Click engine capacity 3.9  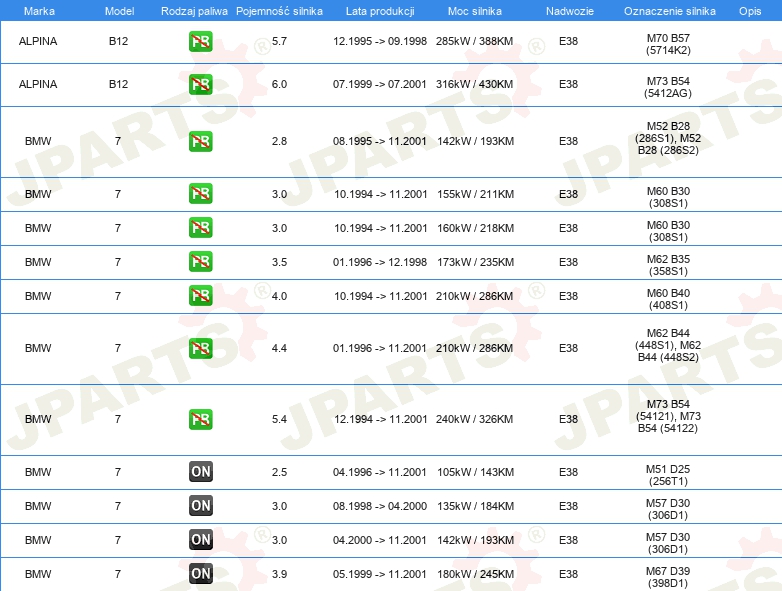point(279,574)
